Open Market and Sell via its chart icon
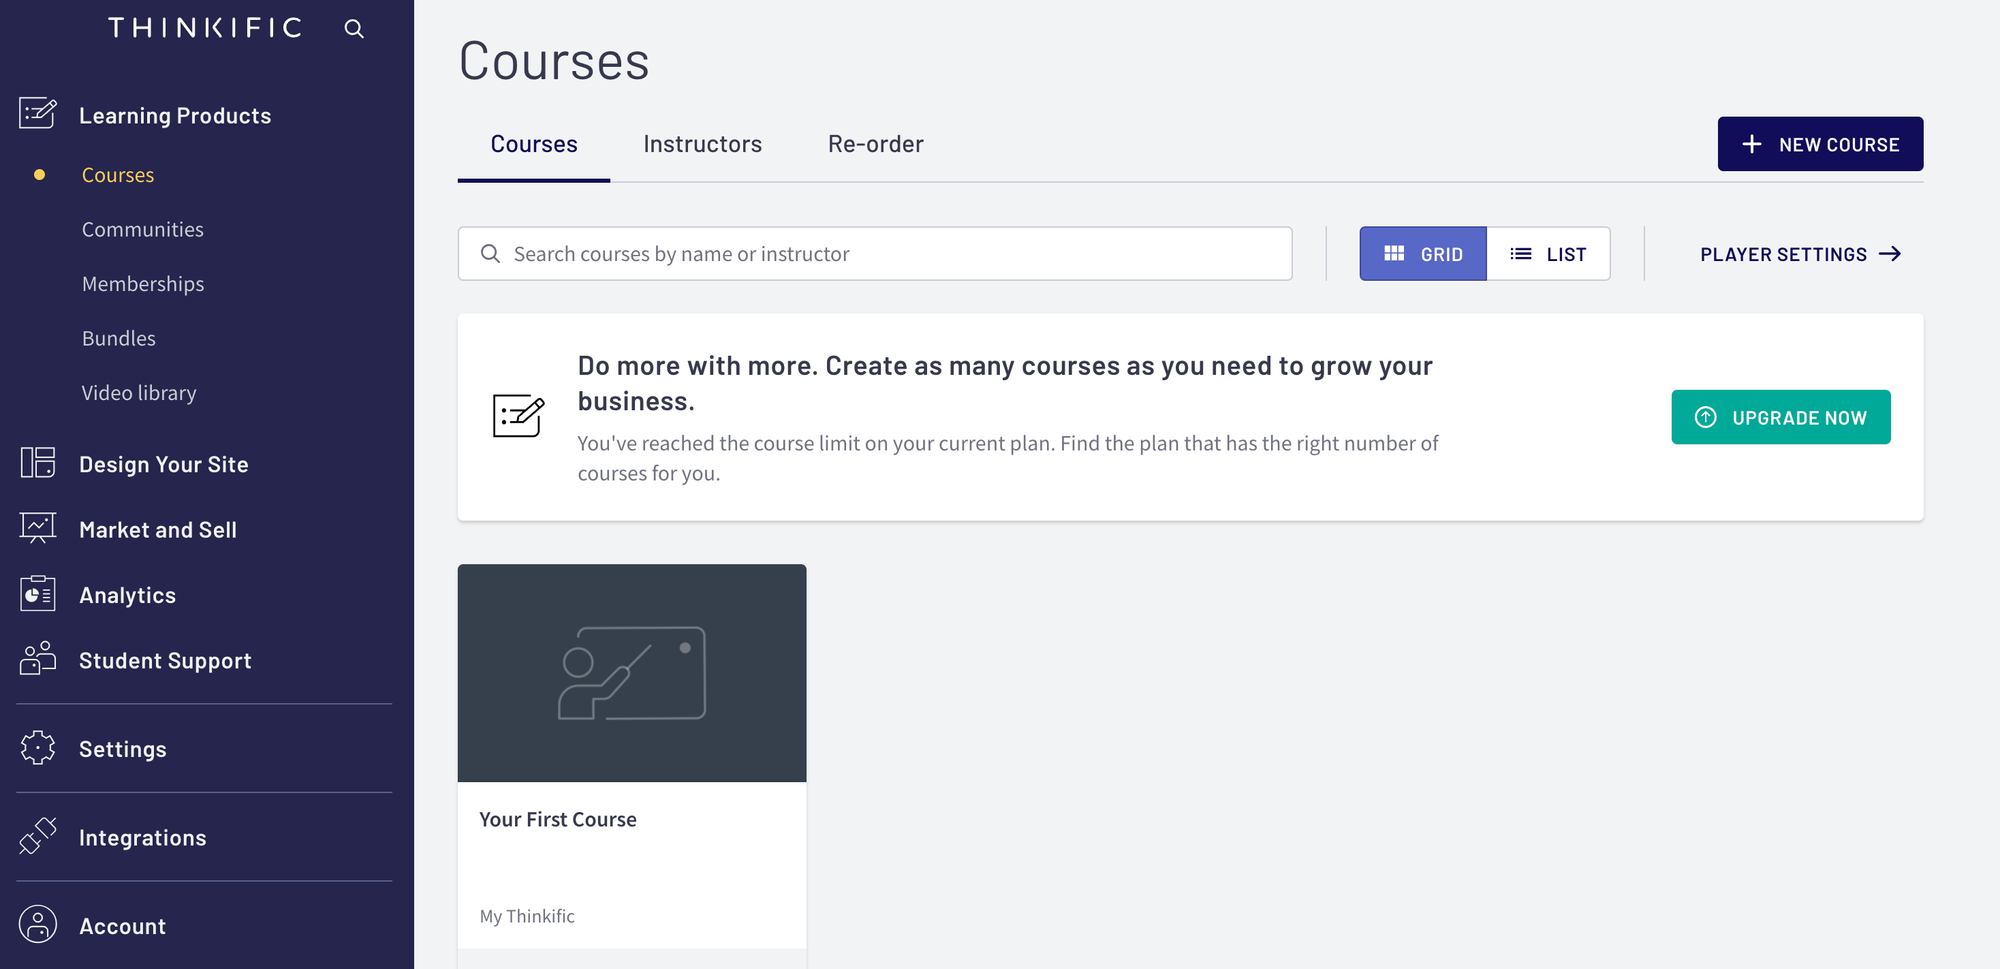 (x=37, y=528)
